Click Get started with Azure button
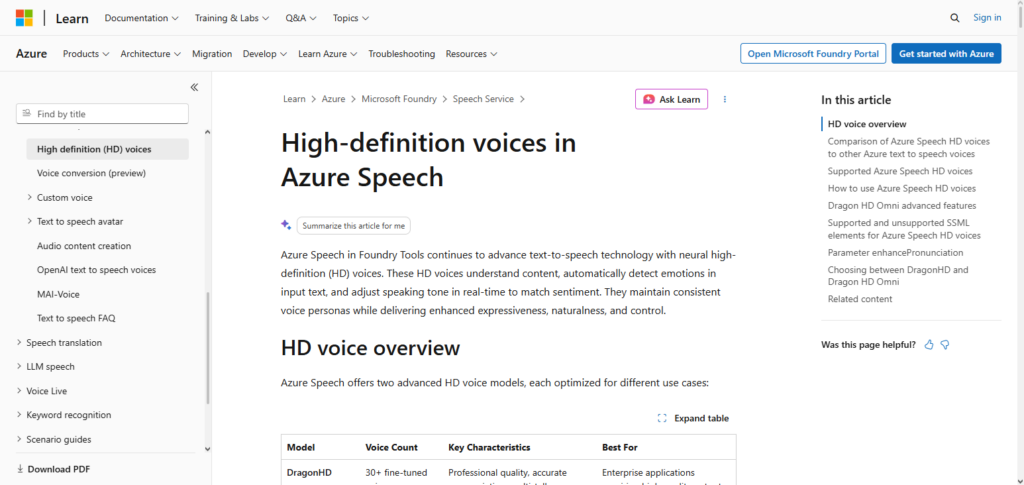 [946, 54]
